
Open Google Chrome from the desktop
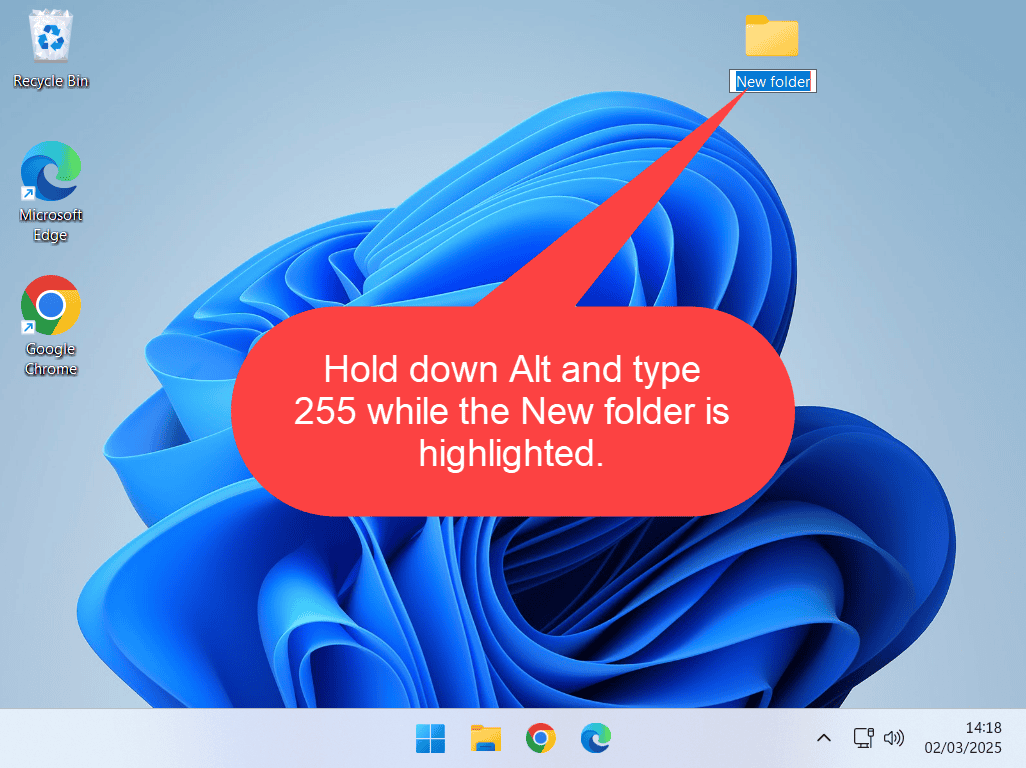point(50,305)
